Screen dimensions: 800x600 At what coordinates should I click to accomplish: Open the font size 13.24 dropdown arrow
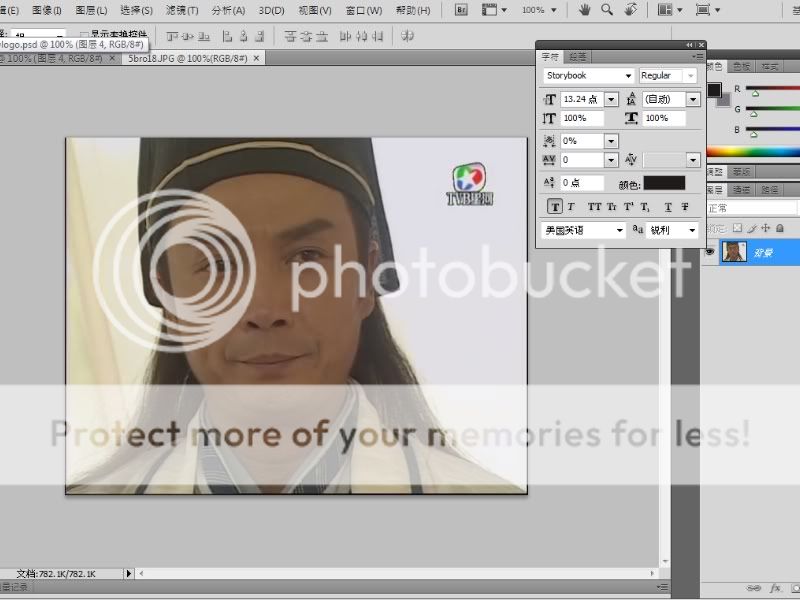(x=611, y=99)
